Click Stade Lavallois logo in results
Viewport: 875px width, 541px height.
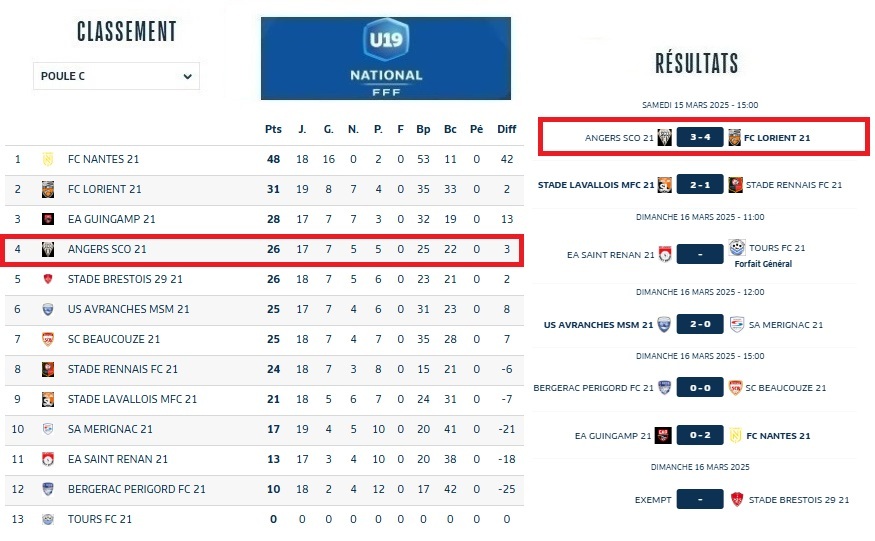pyautogui.click(x=664, y=185)
